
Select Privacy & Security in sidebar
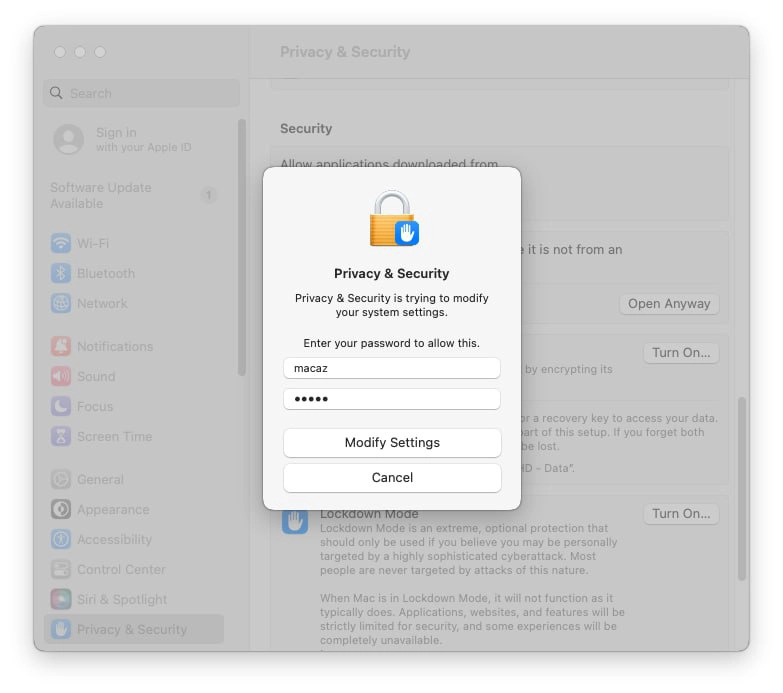pos(132,629)
